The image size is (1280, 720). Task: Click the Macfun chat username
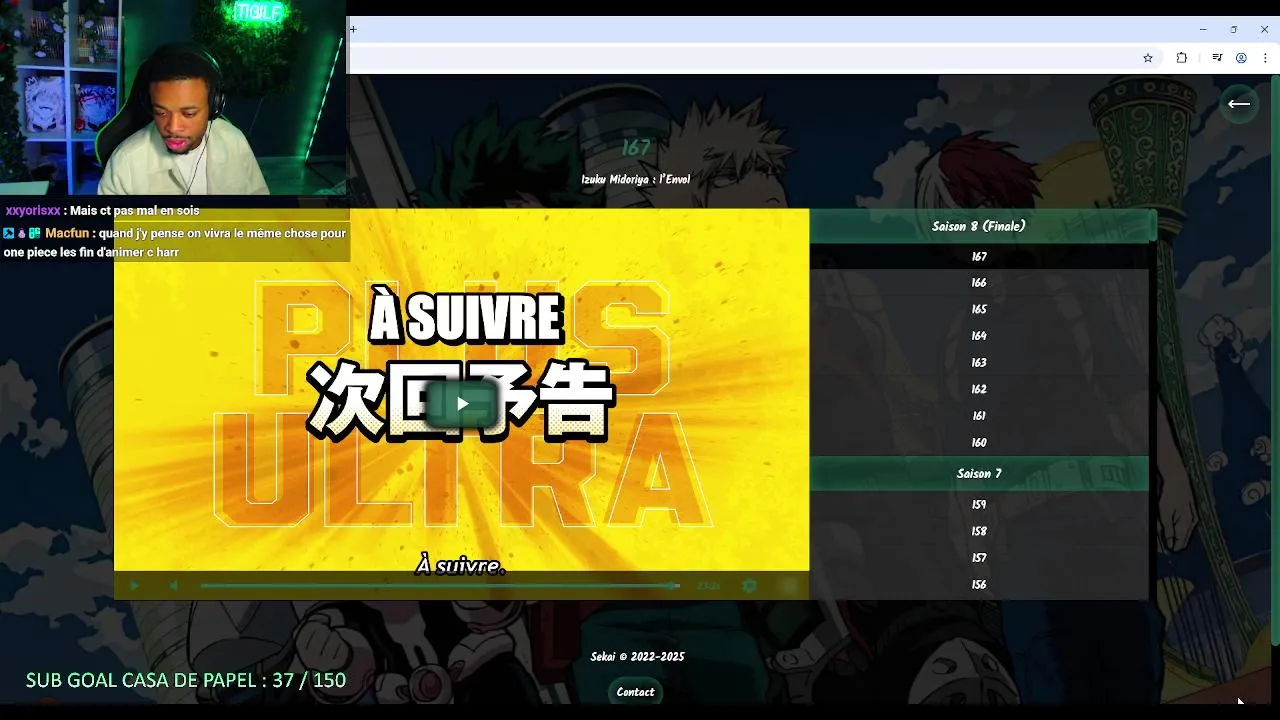coord(67,233)
